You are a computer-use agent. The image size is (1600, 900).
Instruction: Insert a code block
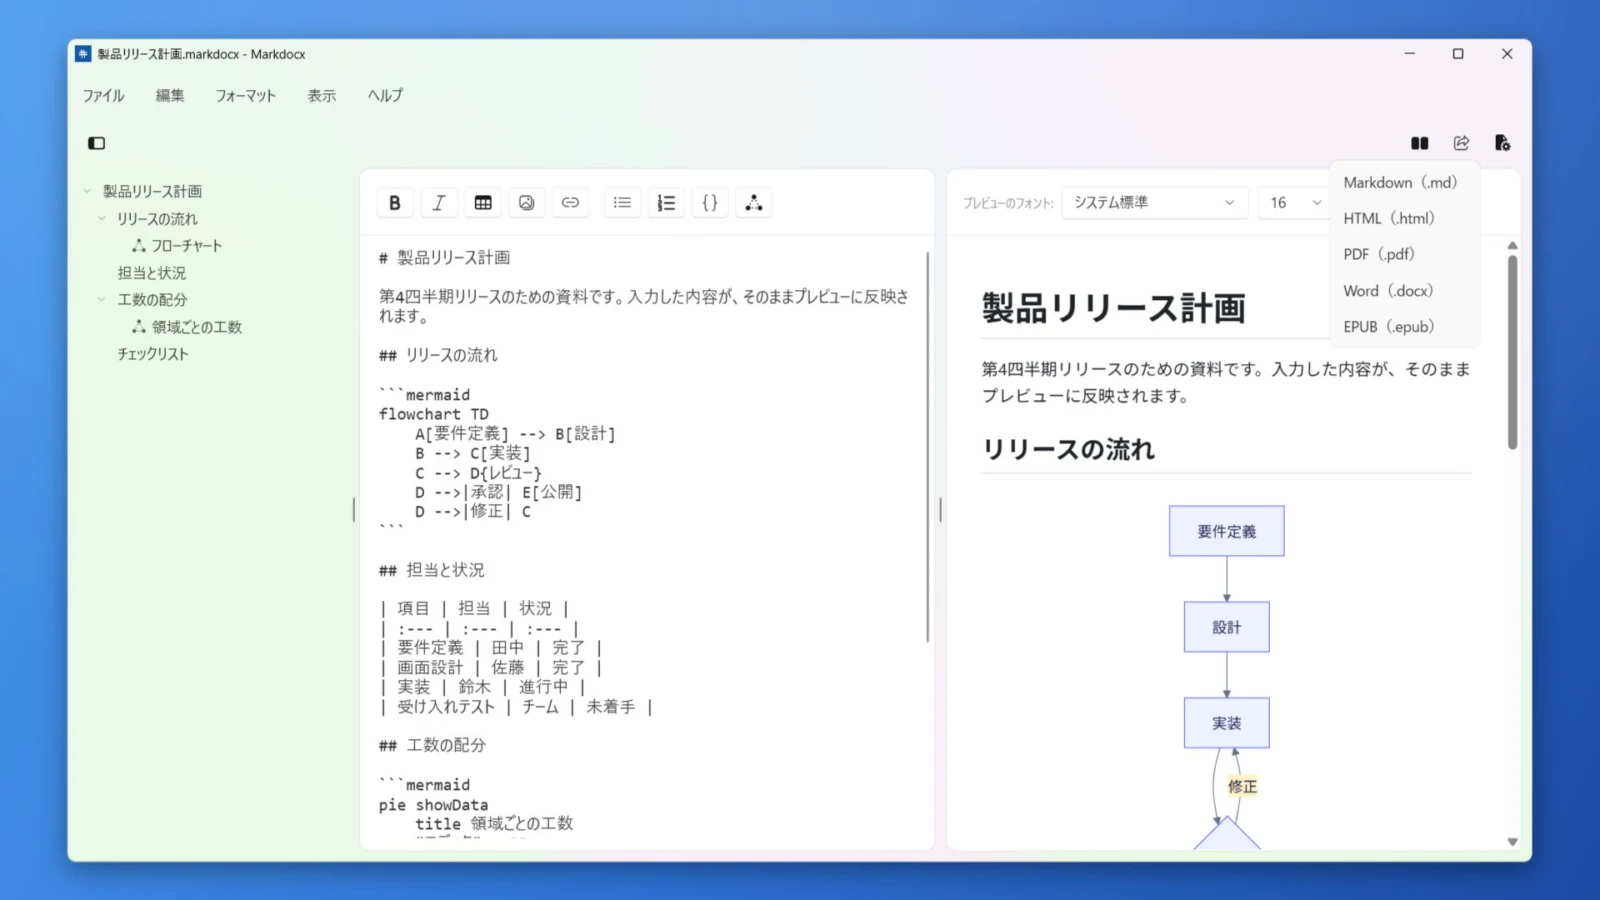[710, 203]
